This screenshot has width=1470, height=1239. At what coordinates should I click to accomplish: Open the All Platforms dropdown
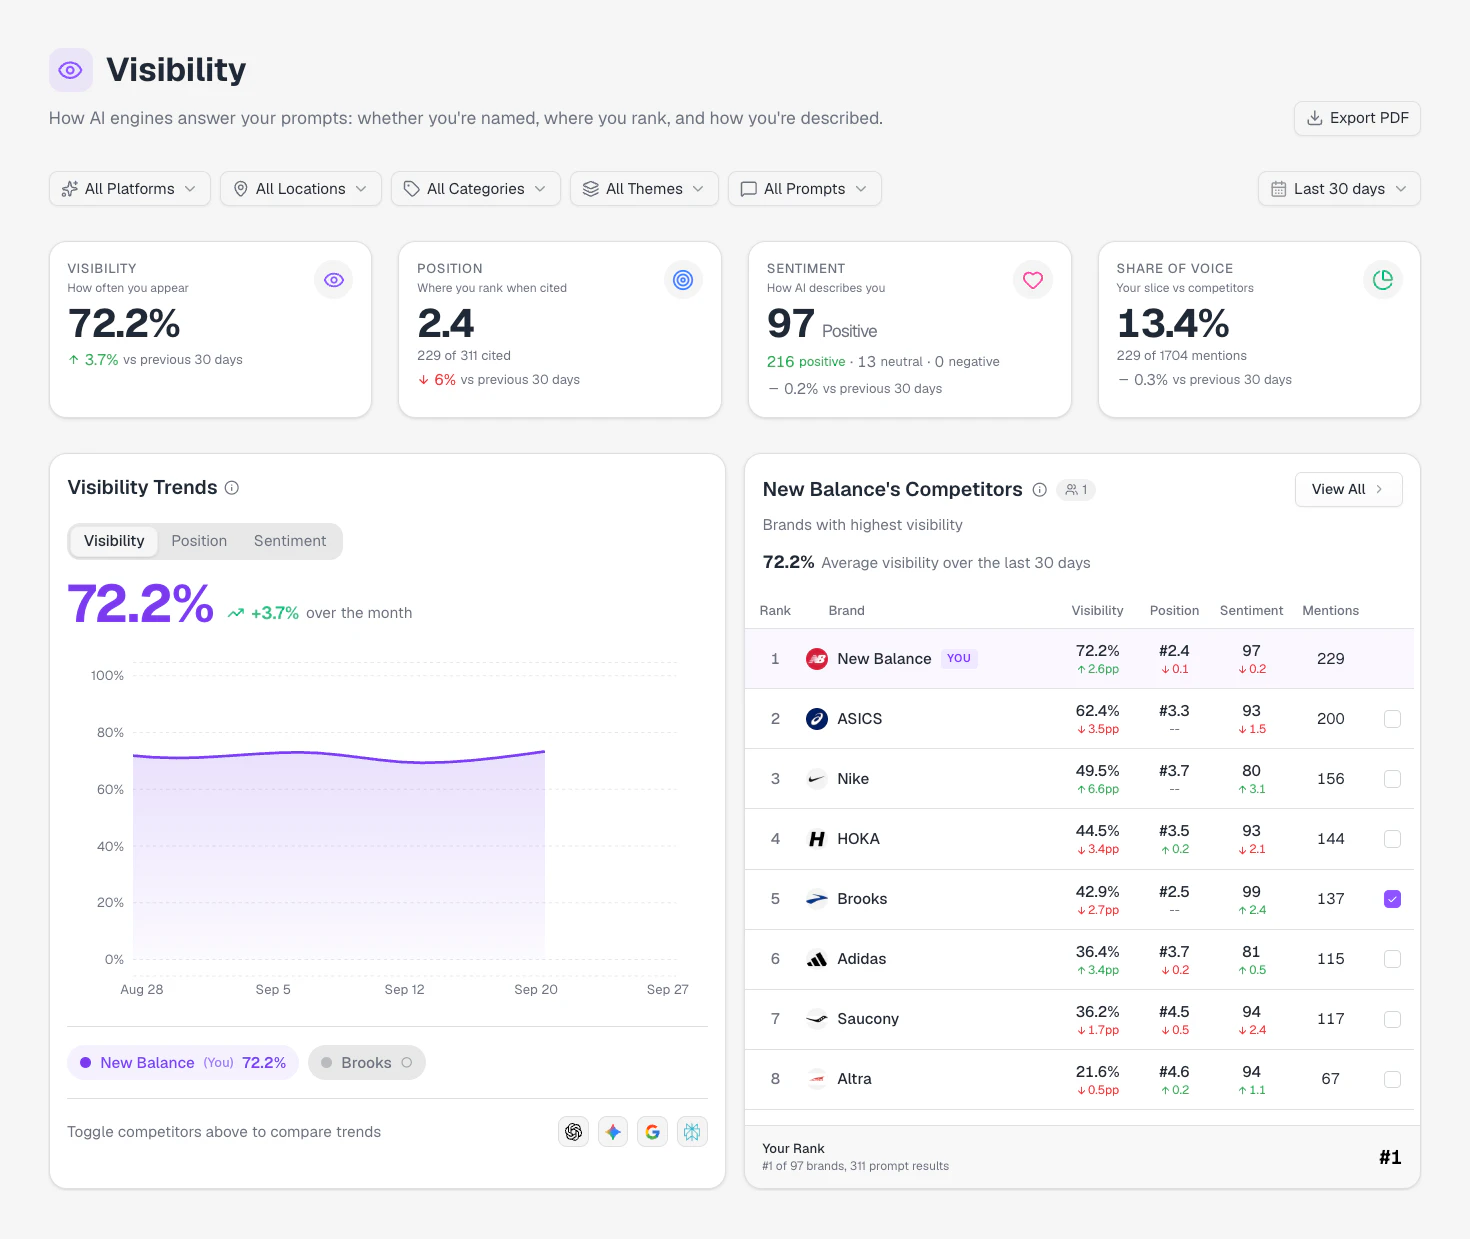[x=130, y=189]
